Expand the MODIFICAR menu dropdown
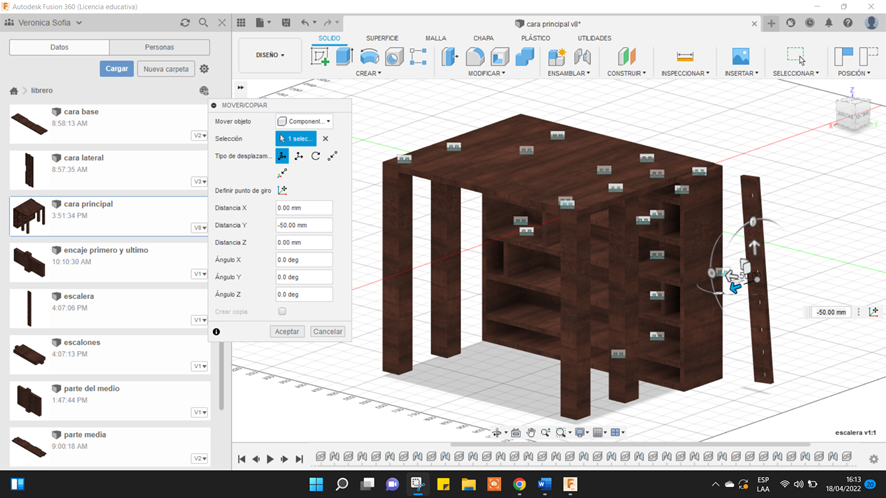The width and height of the screenshot is (886, 498). click(x=487, y=73)
